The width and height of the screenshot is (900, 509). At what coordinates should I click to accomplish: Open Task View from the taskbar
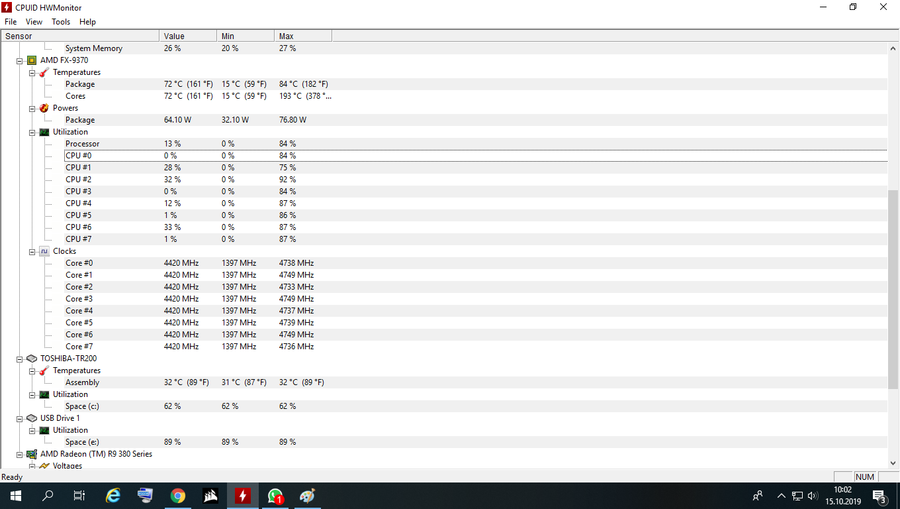[79, 496]
